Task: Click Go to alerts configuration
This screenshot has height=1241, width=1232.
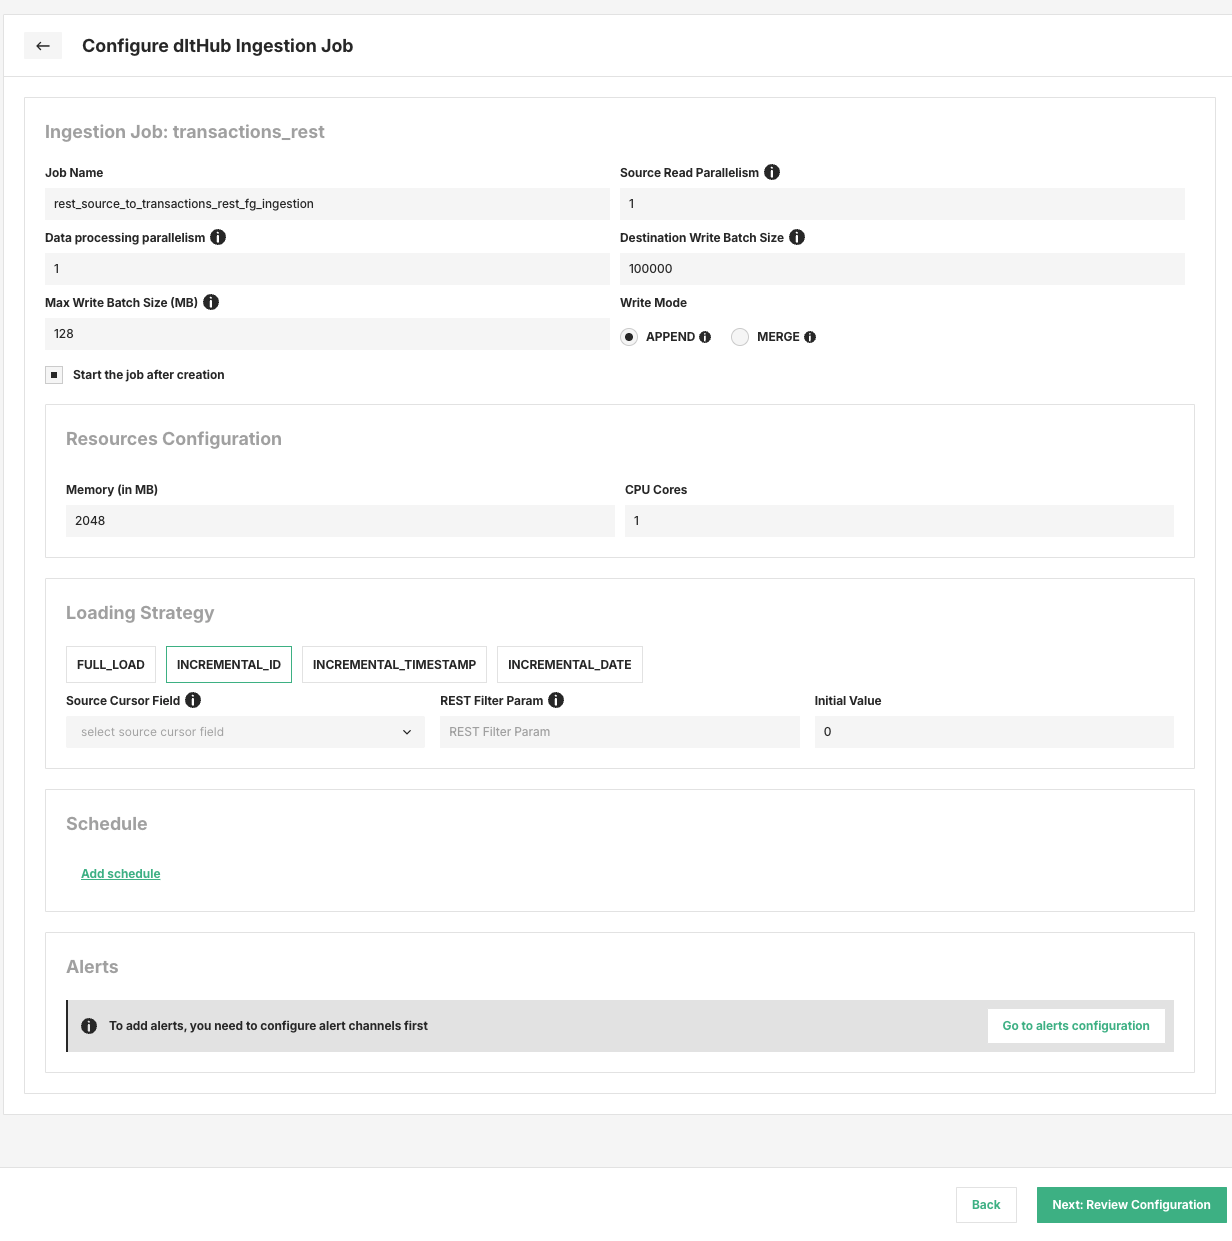Action: (x=1076, y=1025)
